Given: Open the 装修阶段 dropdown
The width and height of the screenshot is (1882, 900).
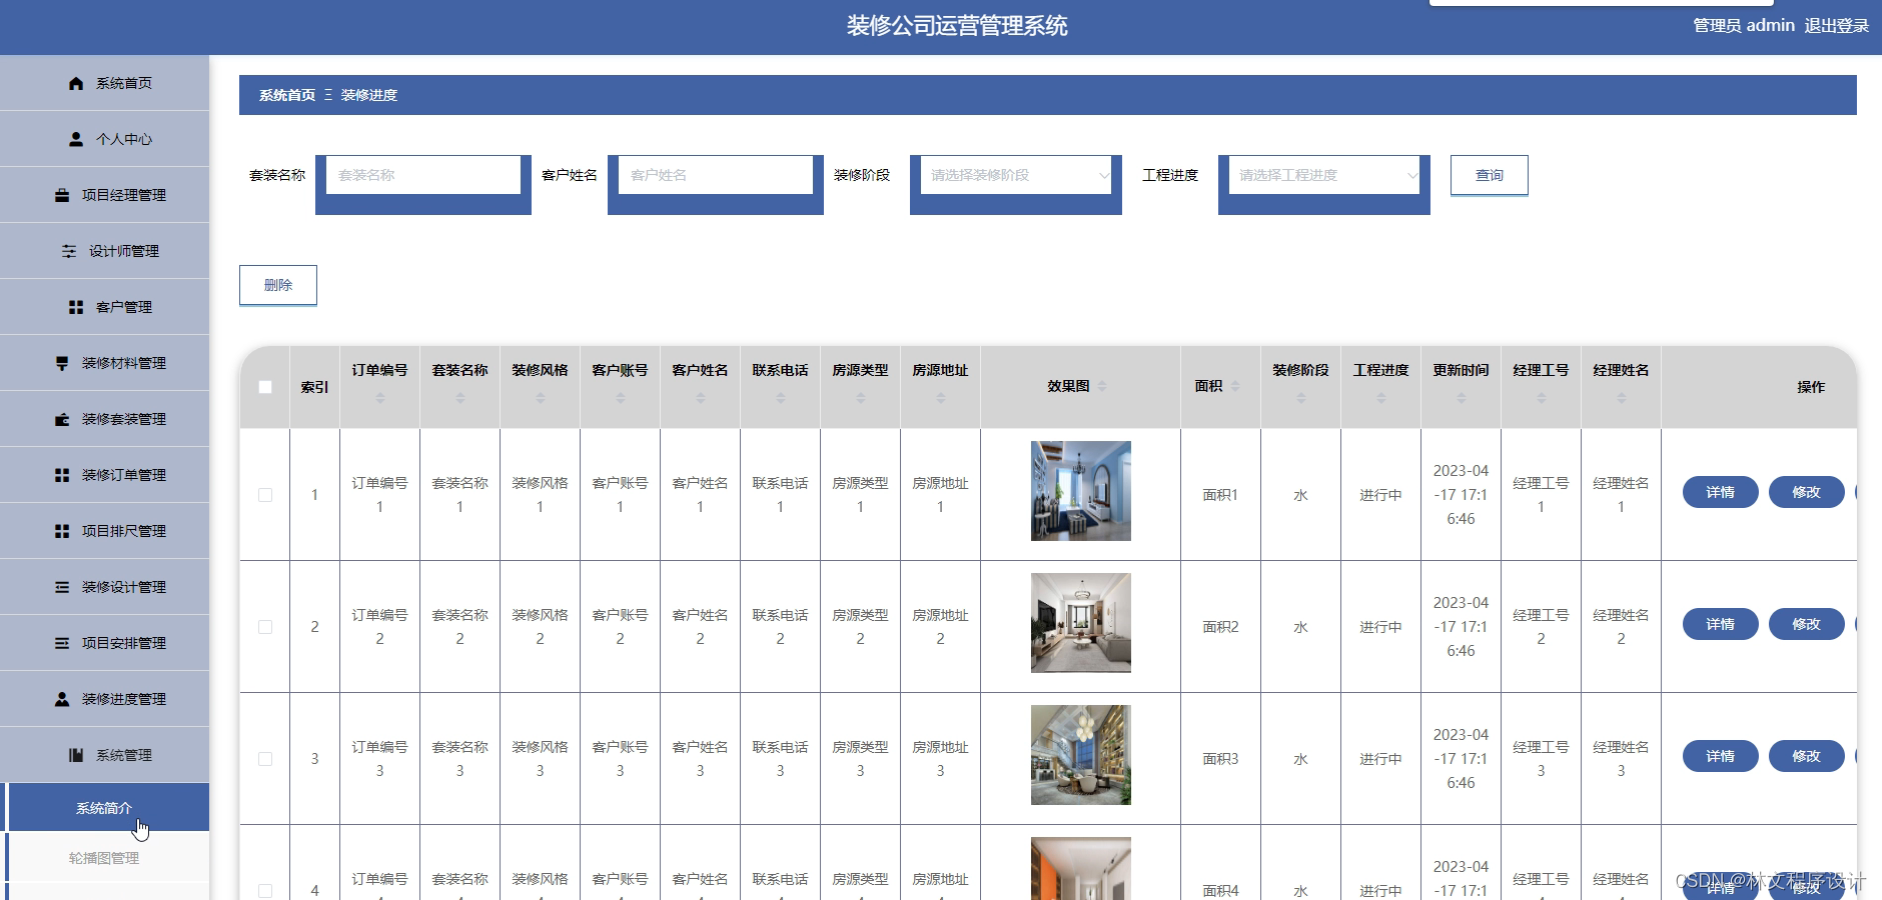Looking at the screenshot, I should pyautogui.click(x=1016, y=175).
